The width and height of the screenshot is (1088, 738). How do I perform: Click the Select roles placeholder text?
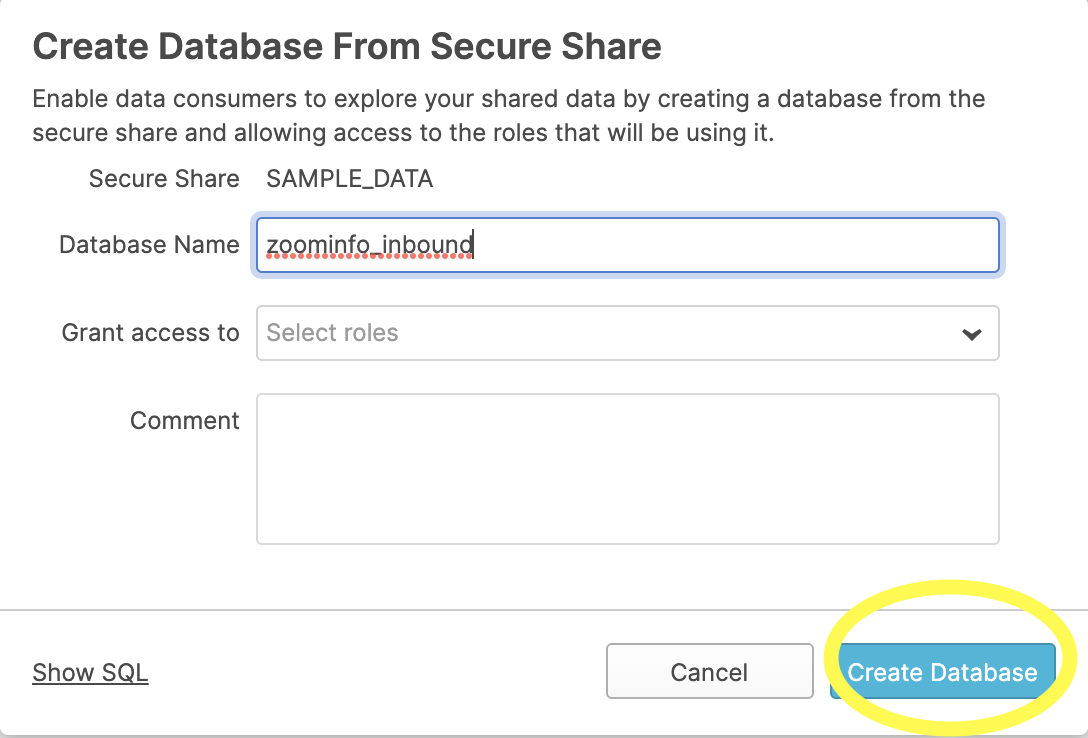(x=332, y=333)
